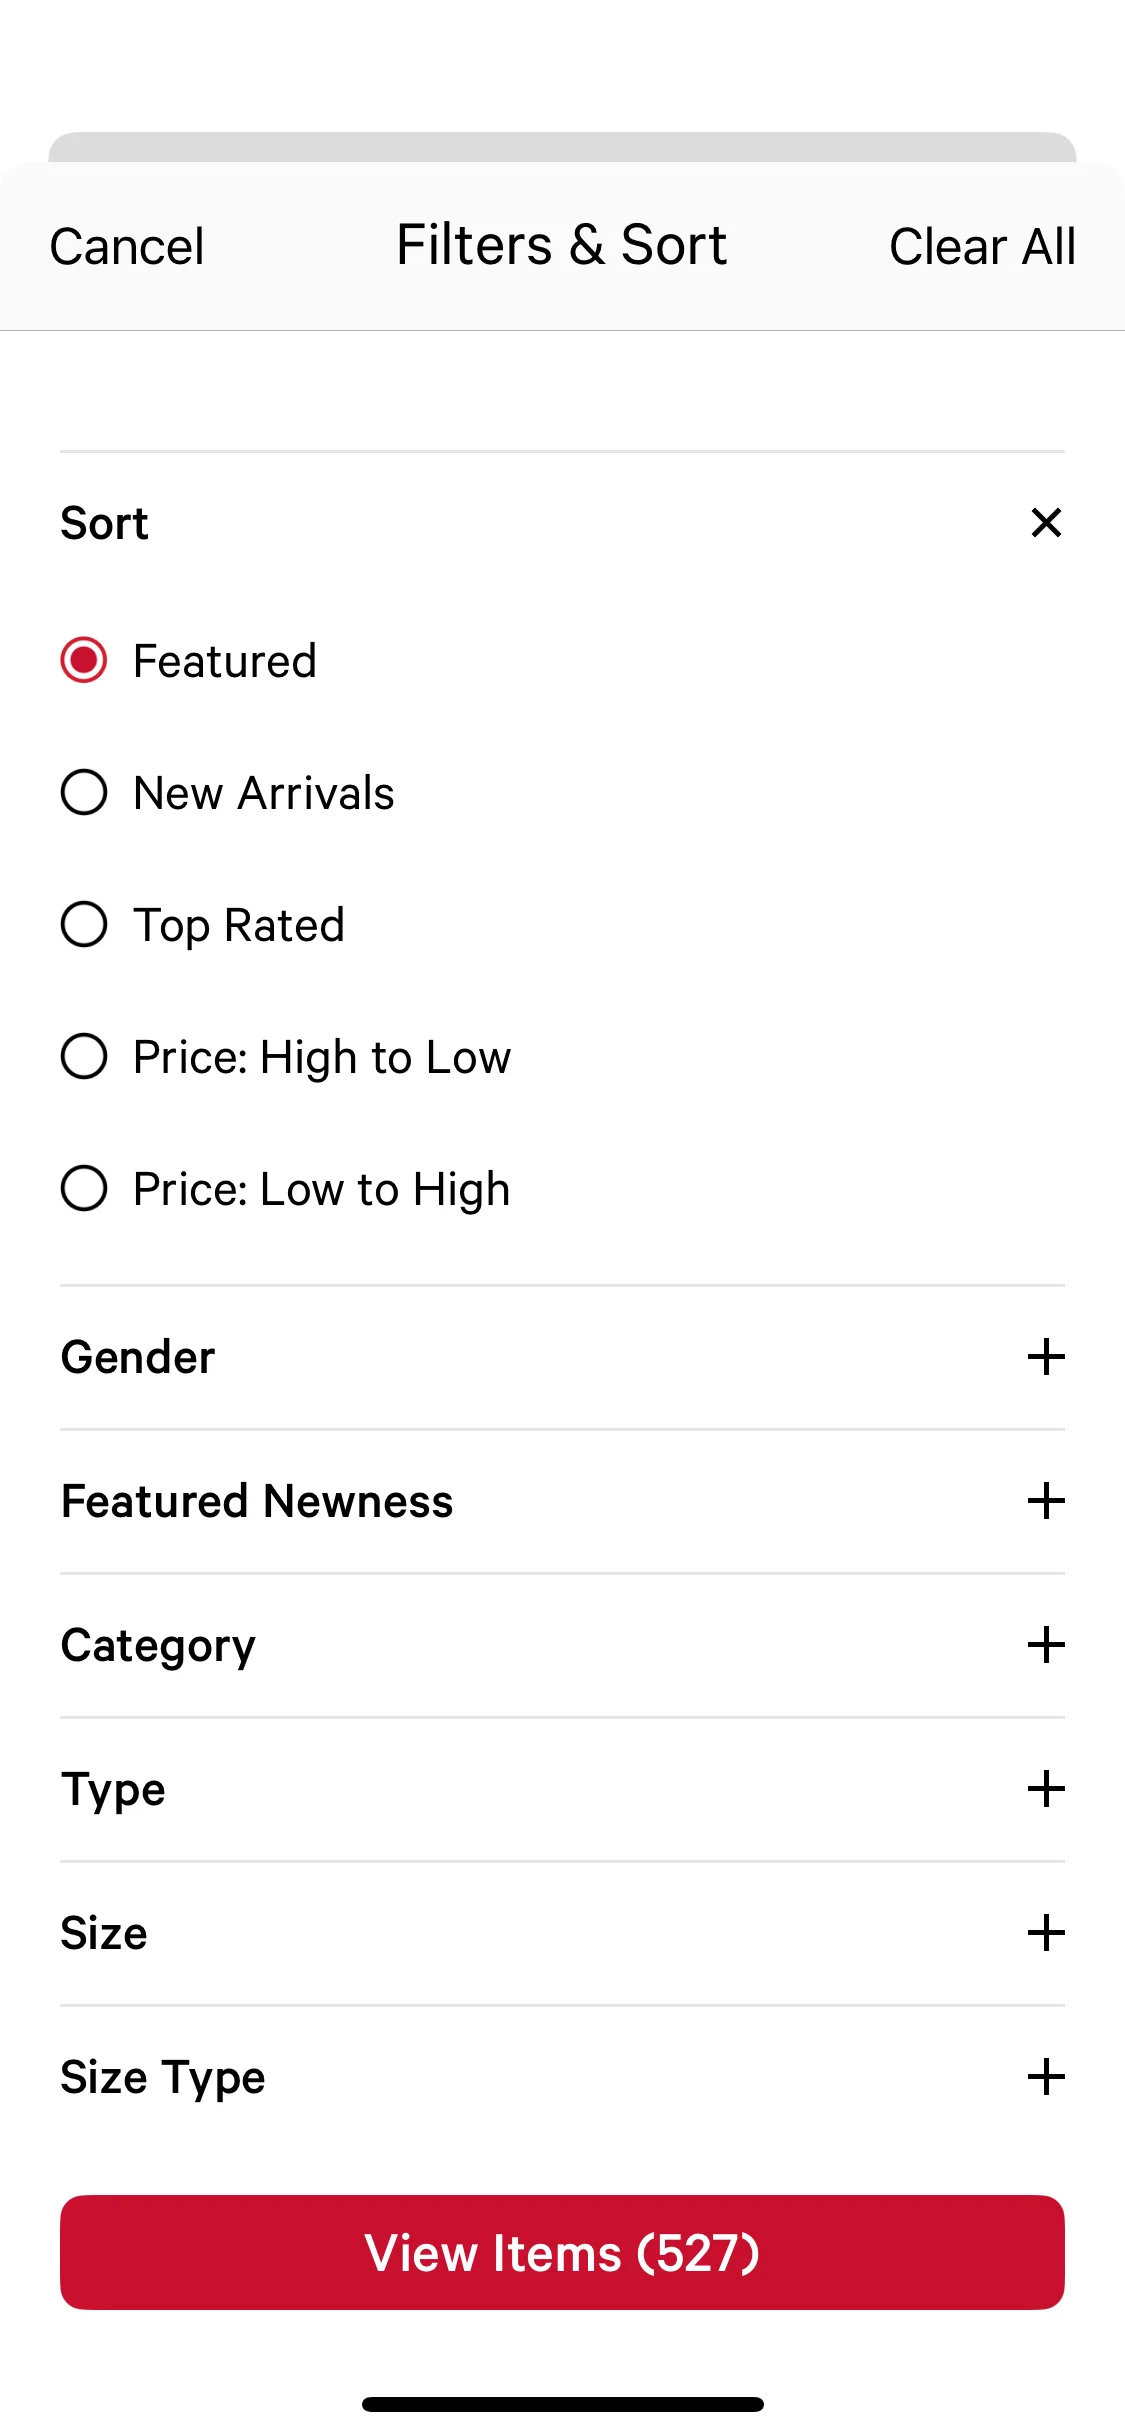Tap the Sort section heading
The image size is (1125, 2436).
click(x=105, y=523)
